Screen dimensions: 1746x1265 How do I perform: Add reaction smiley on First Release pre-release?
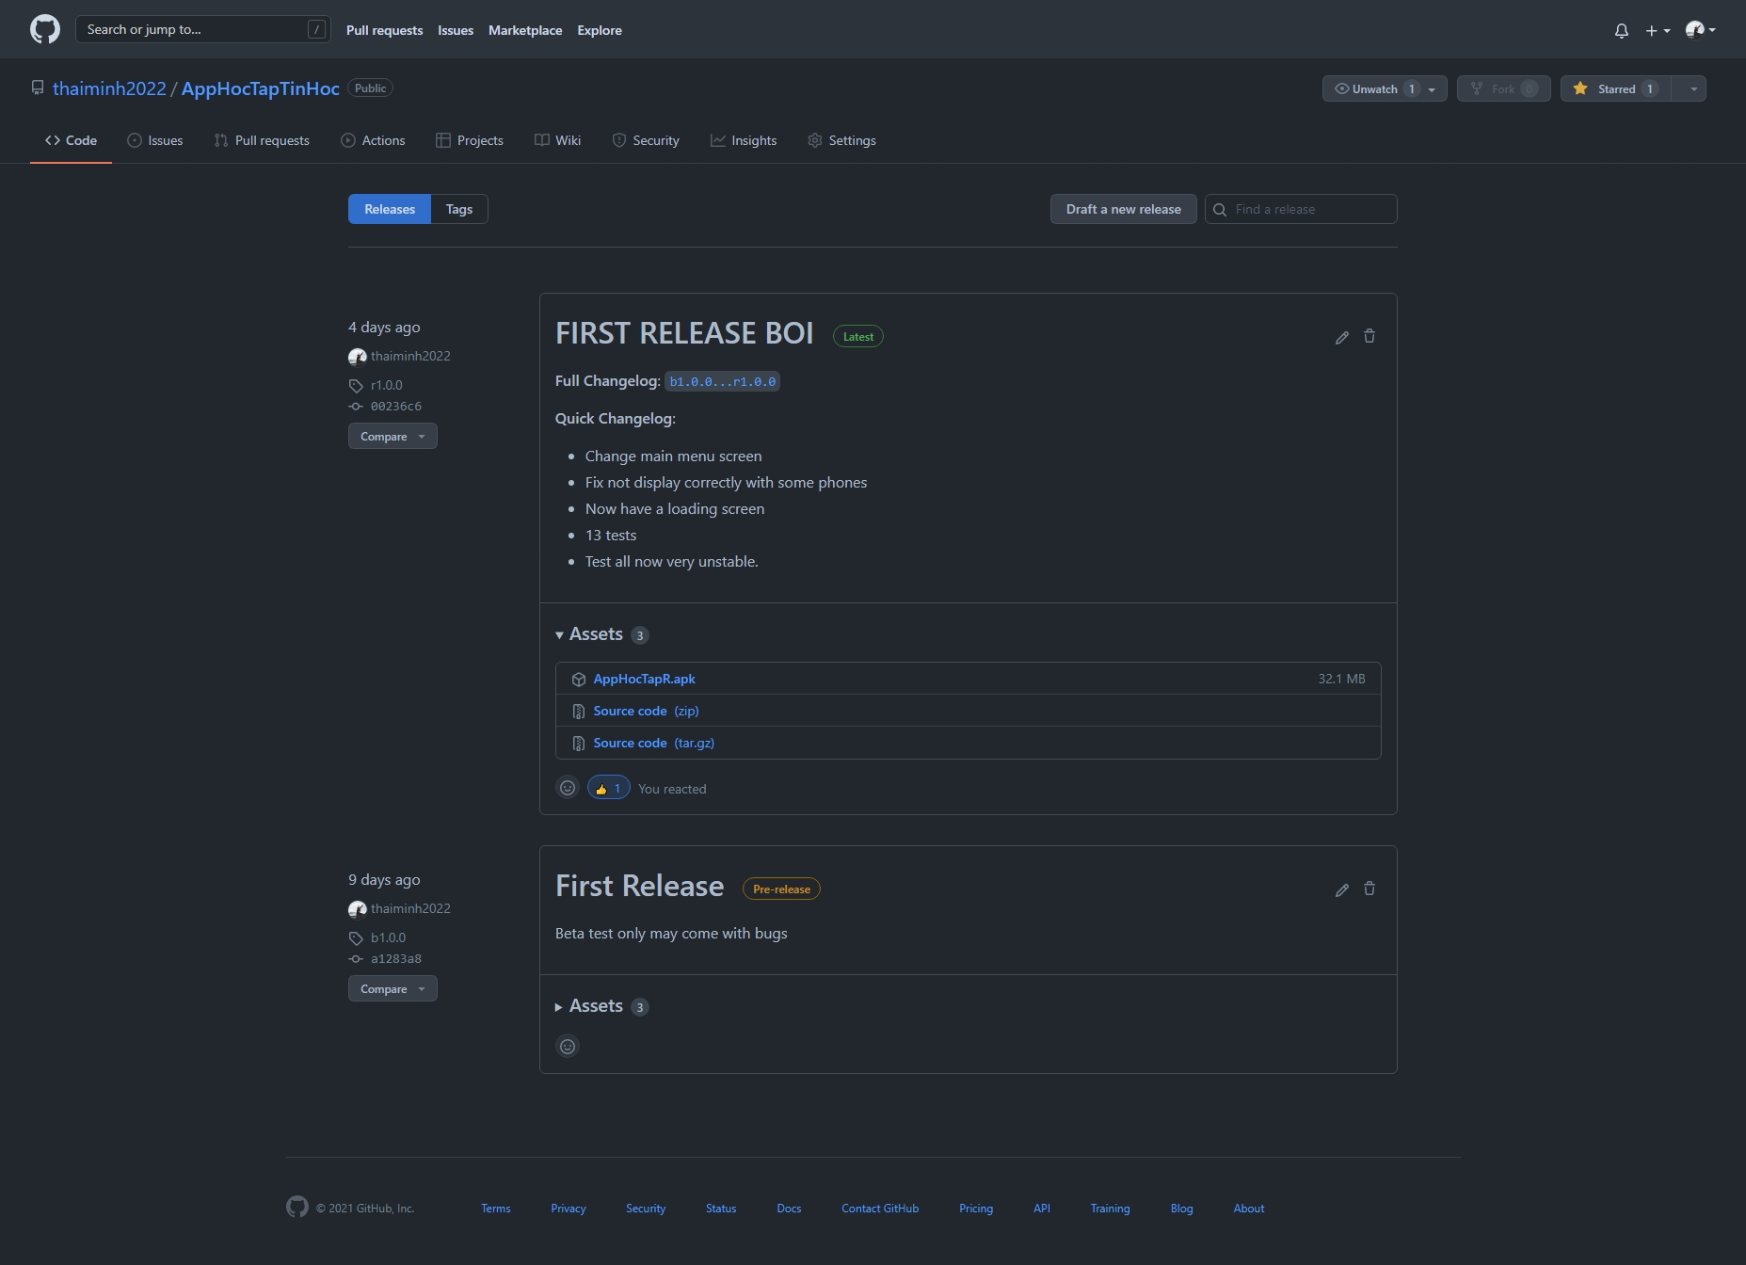tap(567, 1046)
